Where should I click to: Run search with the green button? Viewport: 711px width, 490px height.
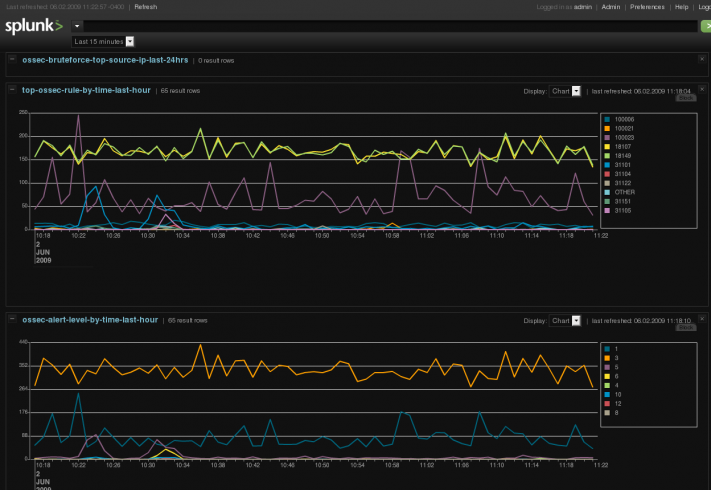tap(706, 26)
